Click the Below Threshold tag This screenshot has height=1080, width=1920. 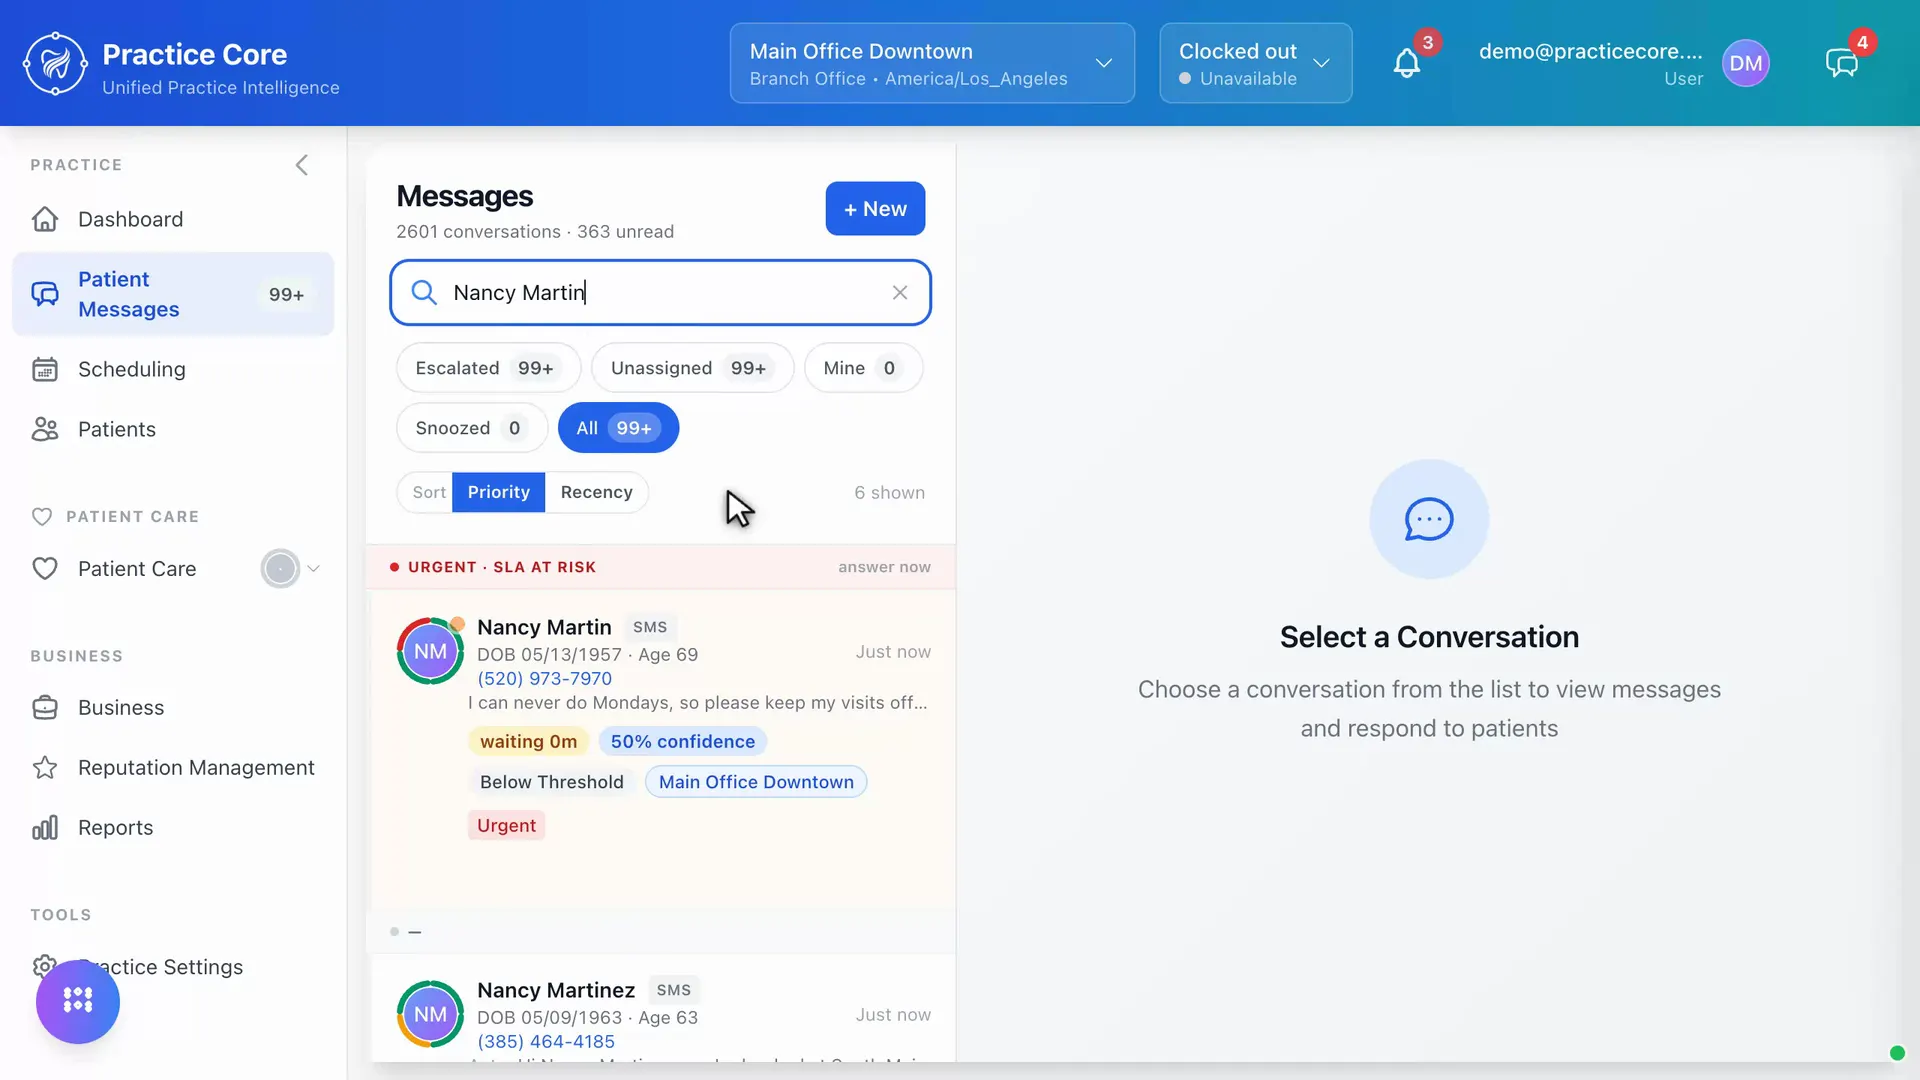[552, 782]
